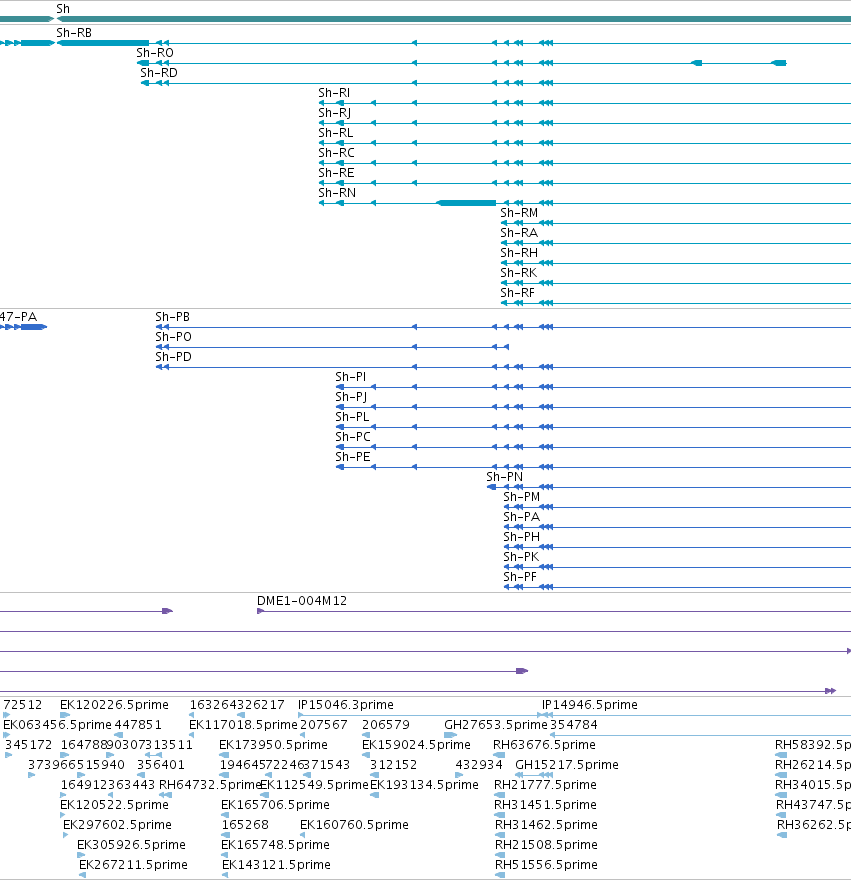Click the Sh-PF protein label
Screen dimensions: 851x880
520,577
